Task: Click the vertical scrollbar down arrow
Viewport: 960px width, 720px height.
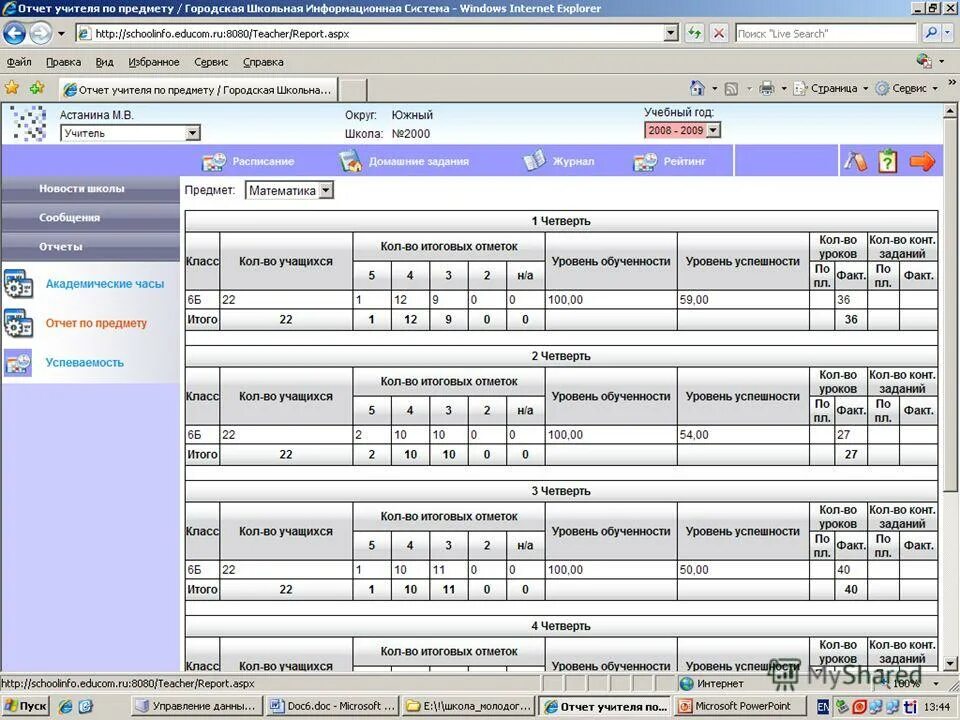Action: (950, 663)
